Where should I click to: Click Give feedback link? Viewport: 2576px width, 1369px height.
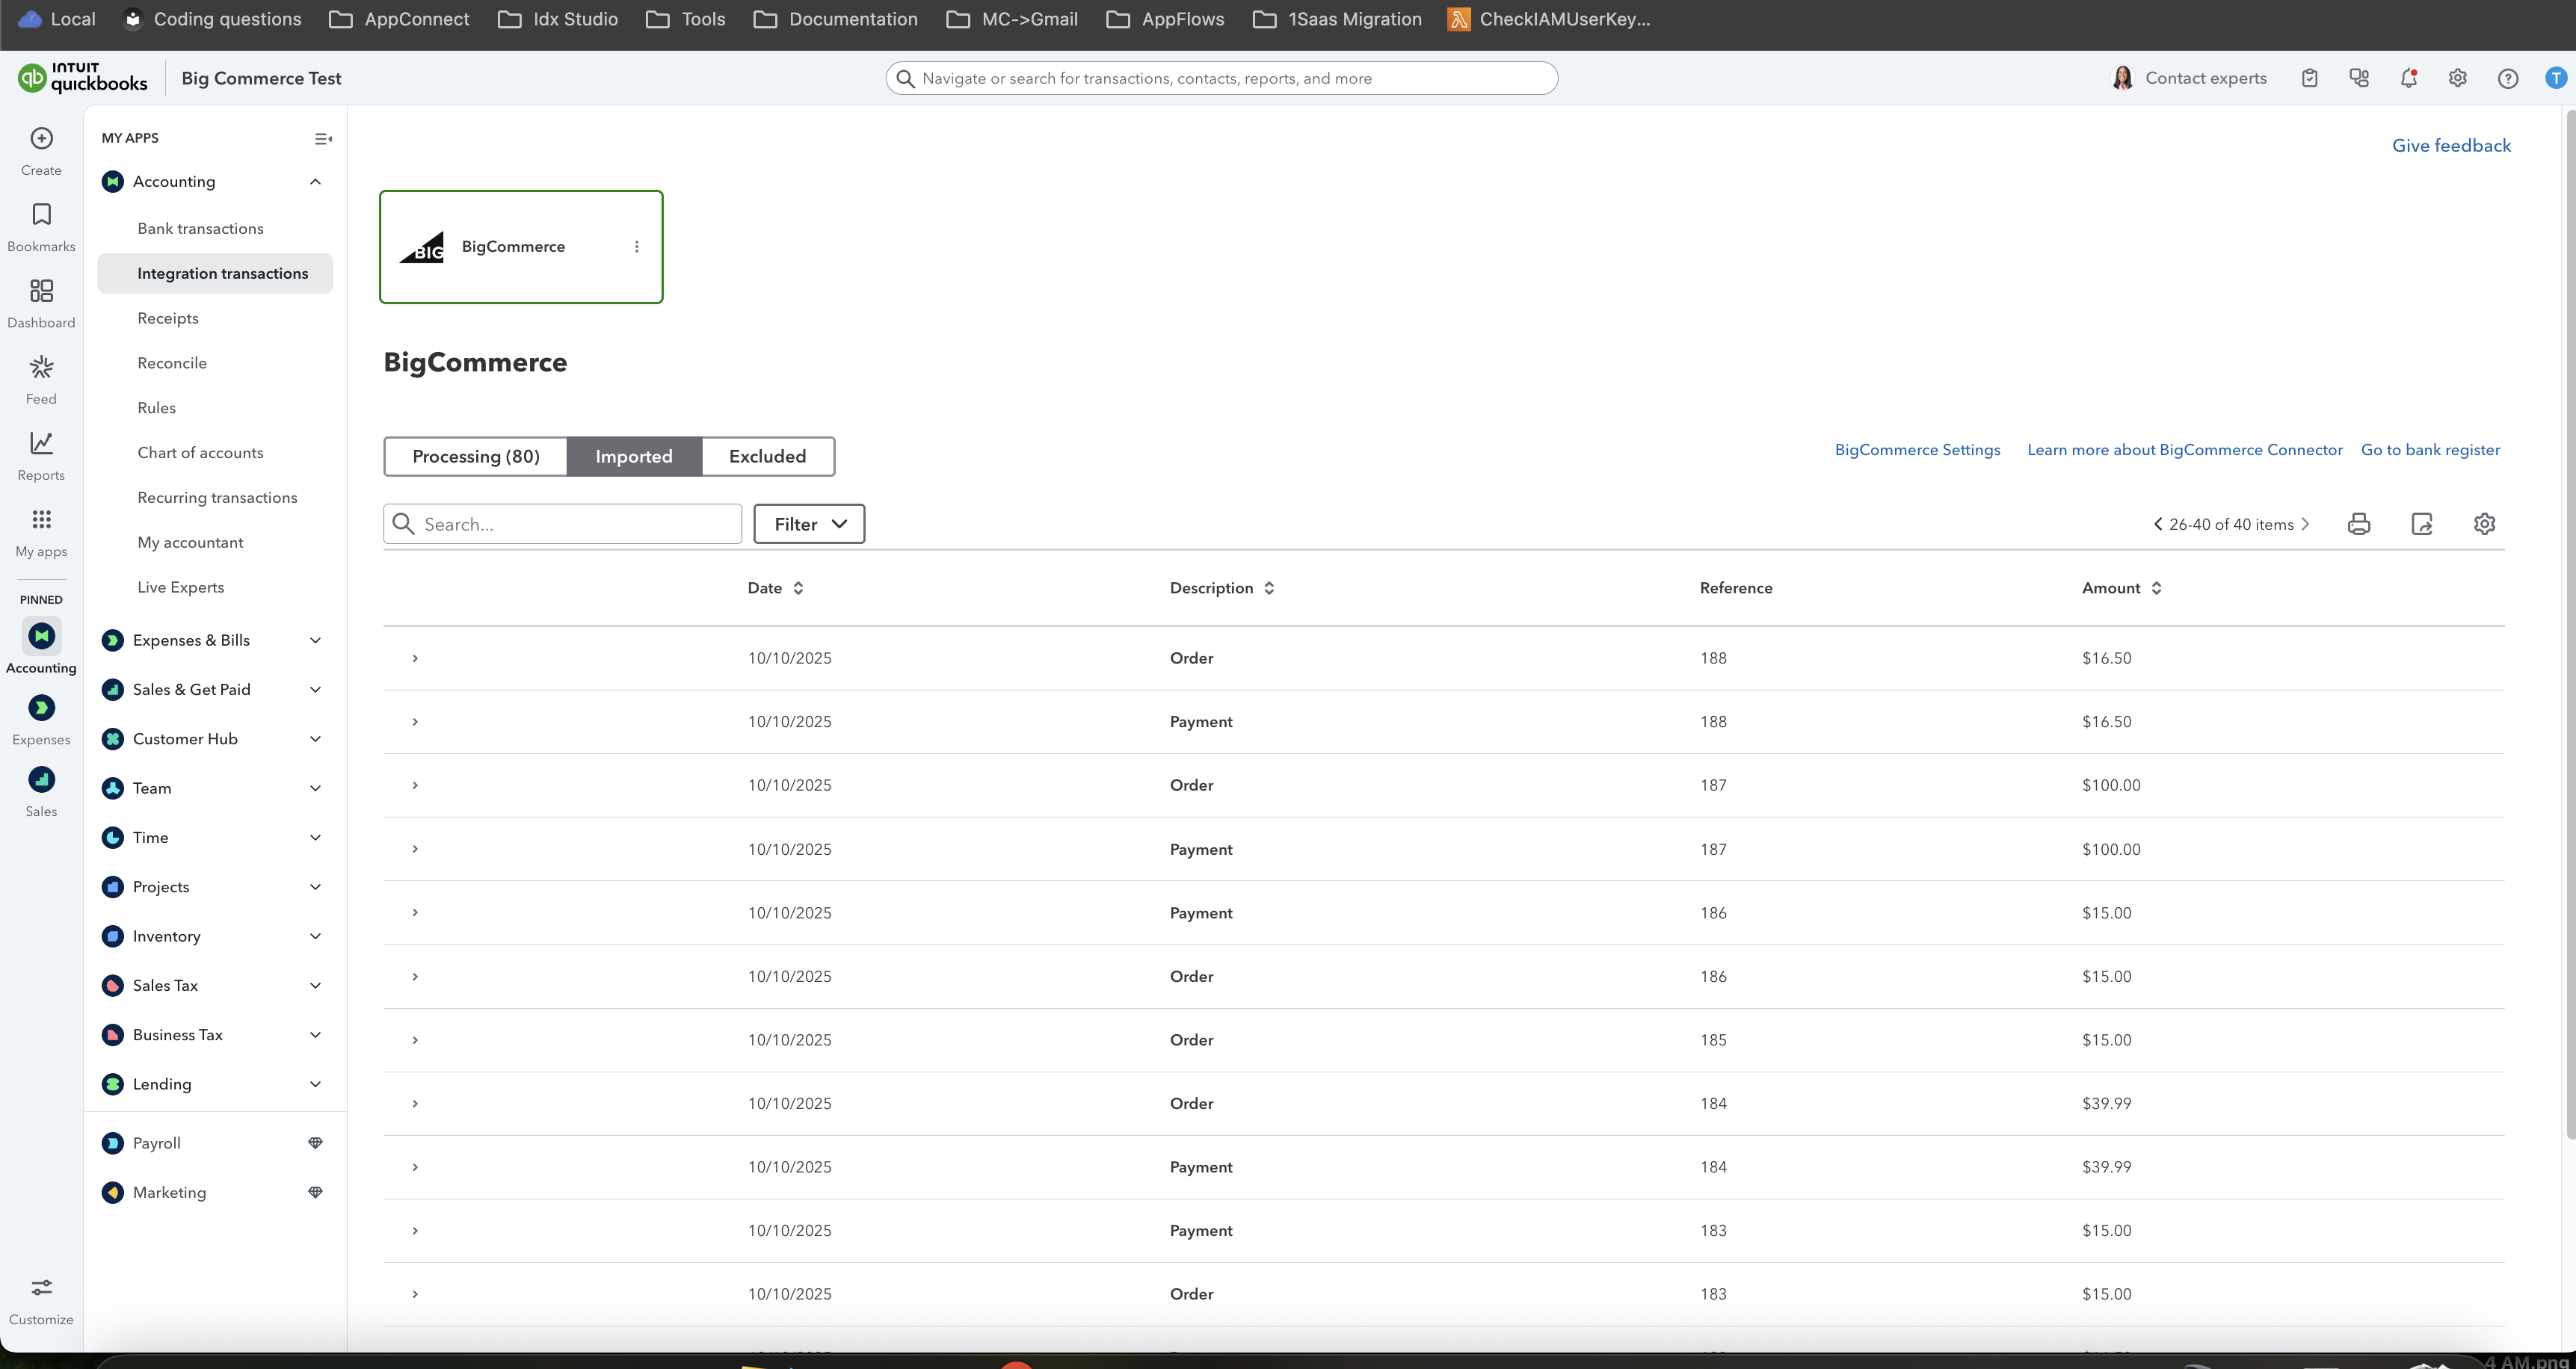(x=2451, y=146)
